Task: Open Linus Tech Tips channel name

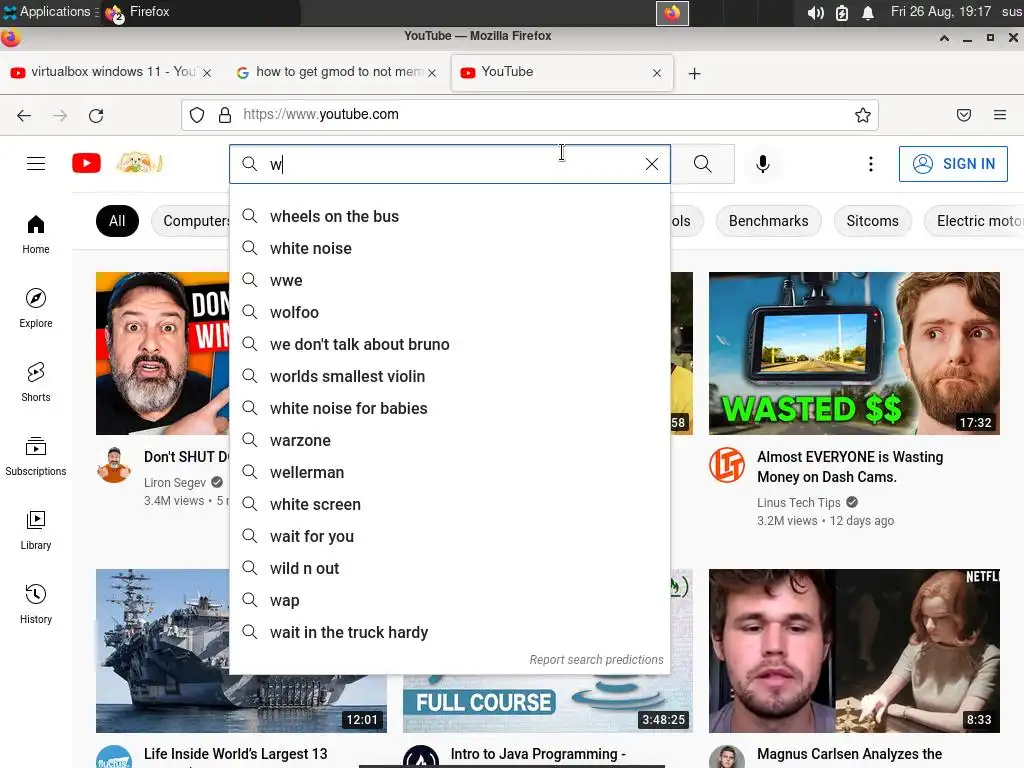Action: (x=799, y=502)
